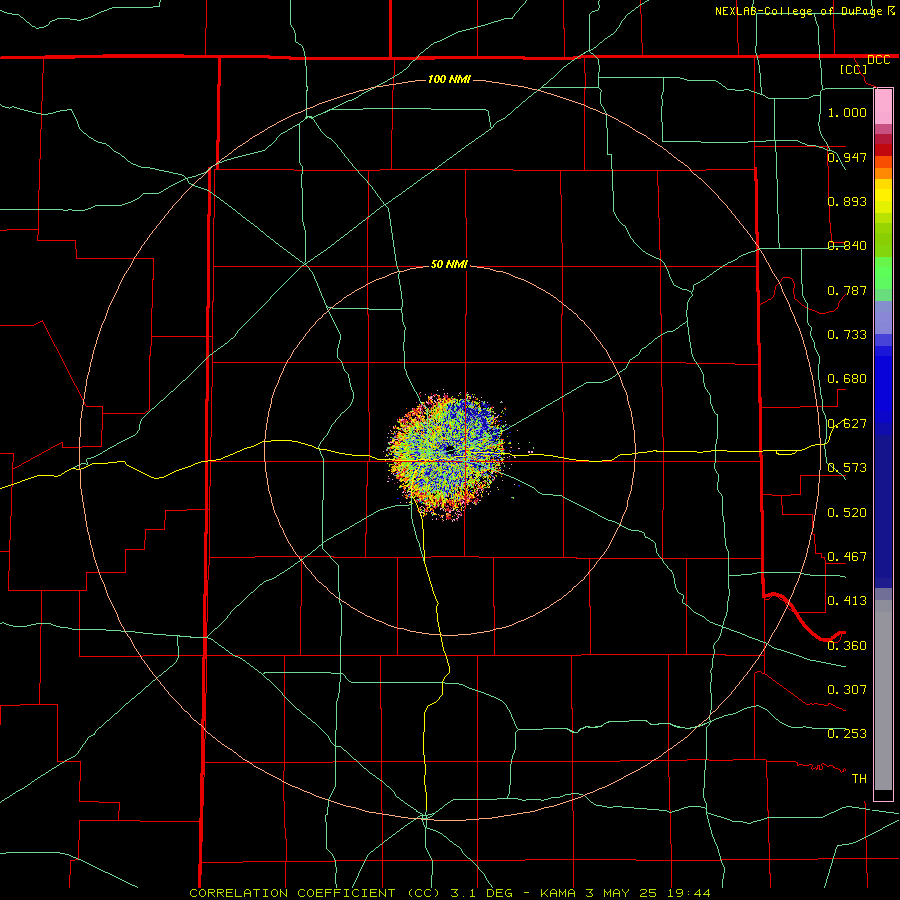The image size is (900, 900).
Task: Click the 0.733 legend value
Action: click(847, 334)
